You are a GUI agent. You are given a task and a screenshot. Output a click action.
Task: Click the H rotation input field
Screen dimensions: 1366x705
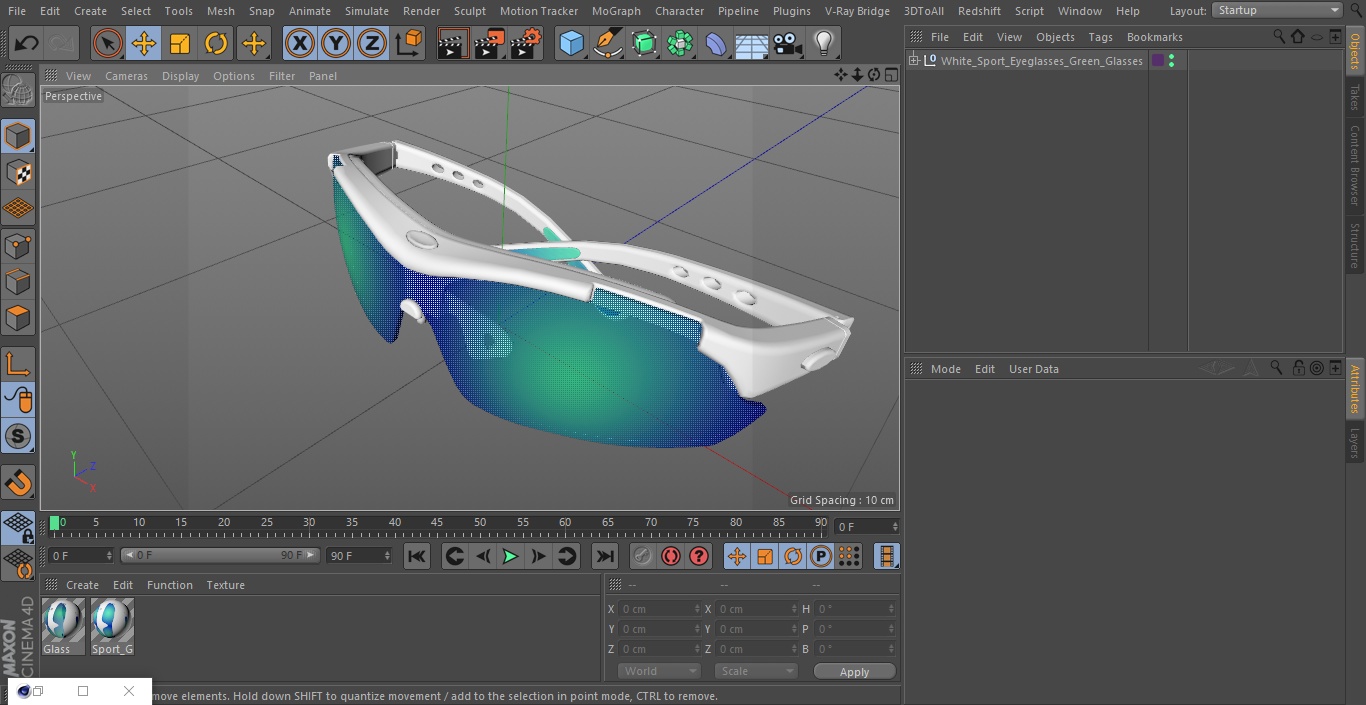point(857,609)
